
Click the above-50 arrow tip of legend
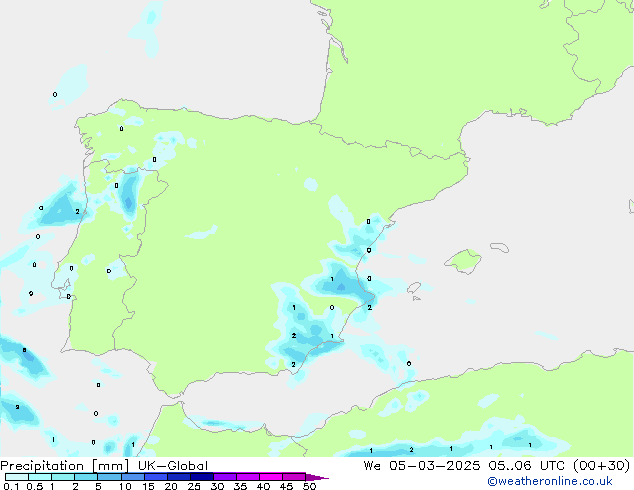pos(317,477)
